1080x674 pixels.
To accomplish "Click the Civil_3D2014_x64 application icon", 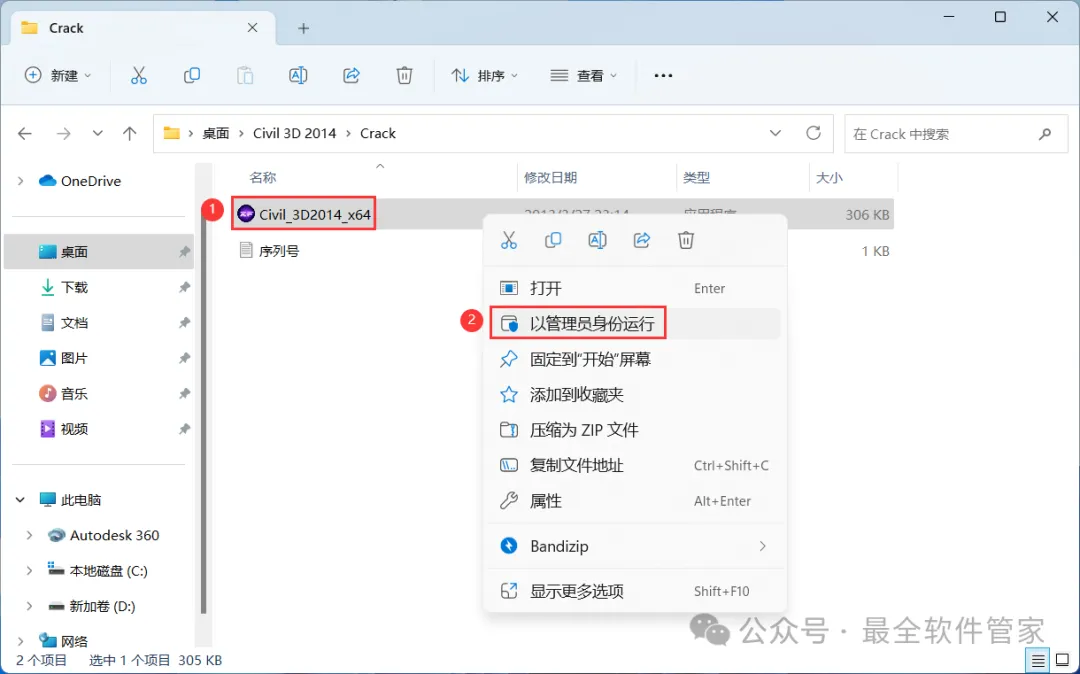I will (246, 214).
